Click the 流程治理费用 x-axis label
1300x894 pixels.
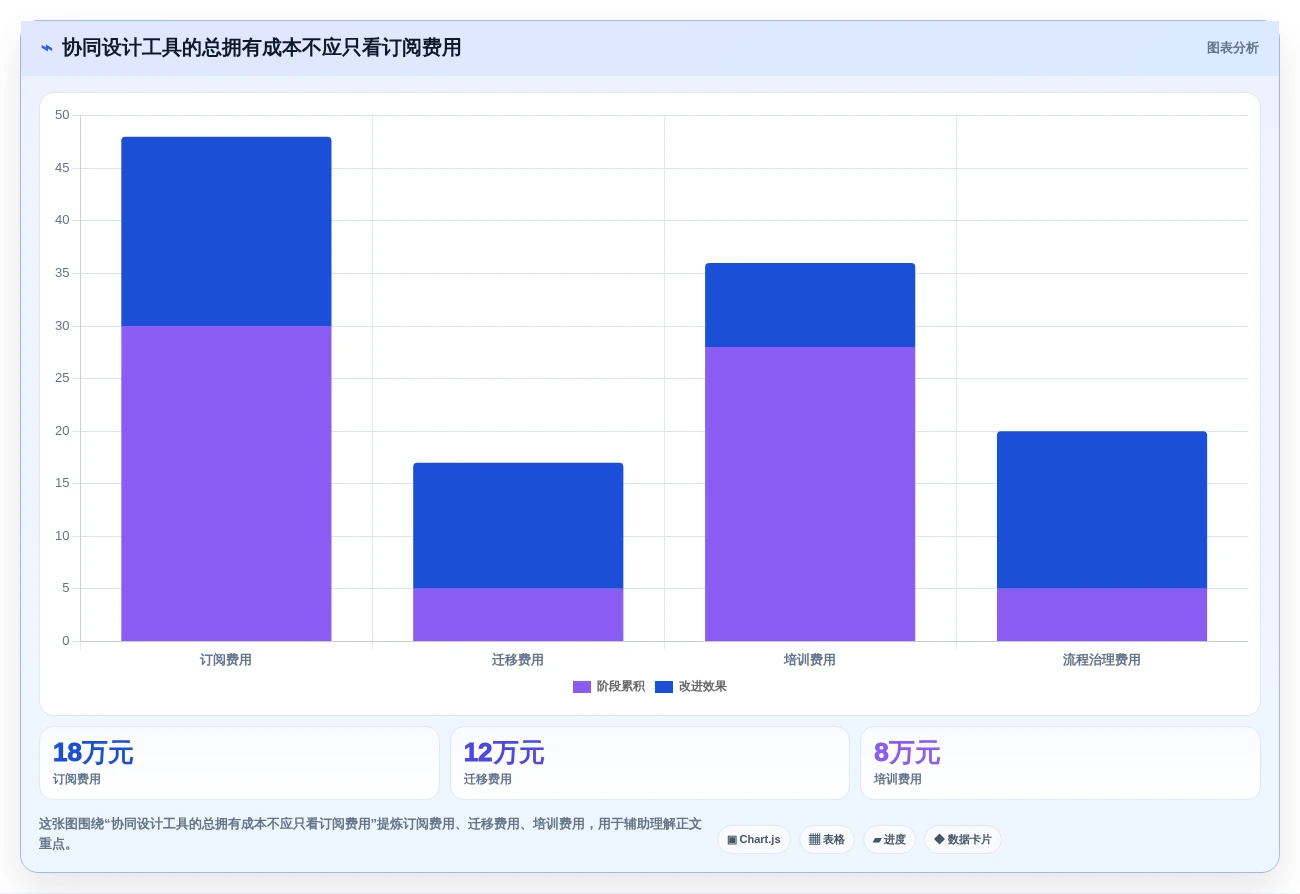pos(1102,660)
